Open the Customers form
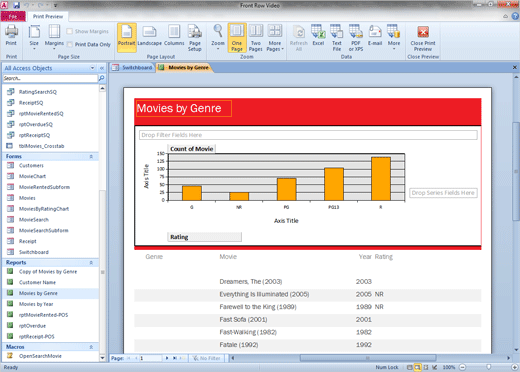Viewport: 520px width, 372px height. [31, 166]
